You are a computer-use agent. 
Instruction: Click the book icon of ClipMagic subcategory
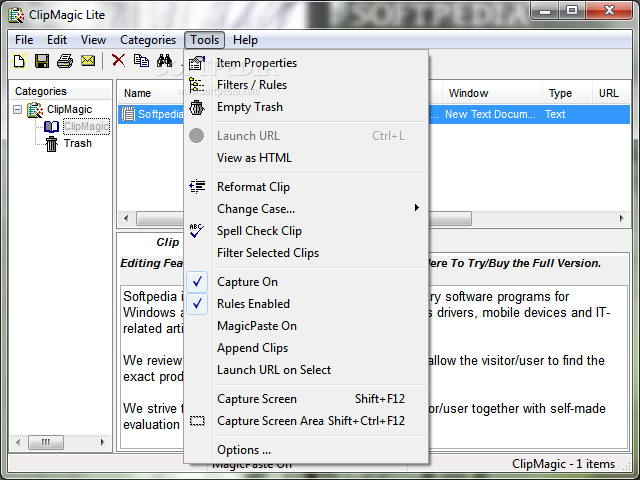click(x=51, y=127)
